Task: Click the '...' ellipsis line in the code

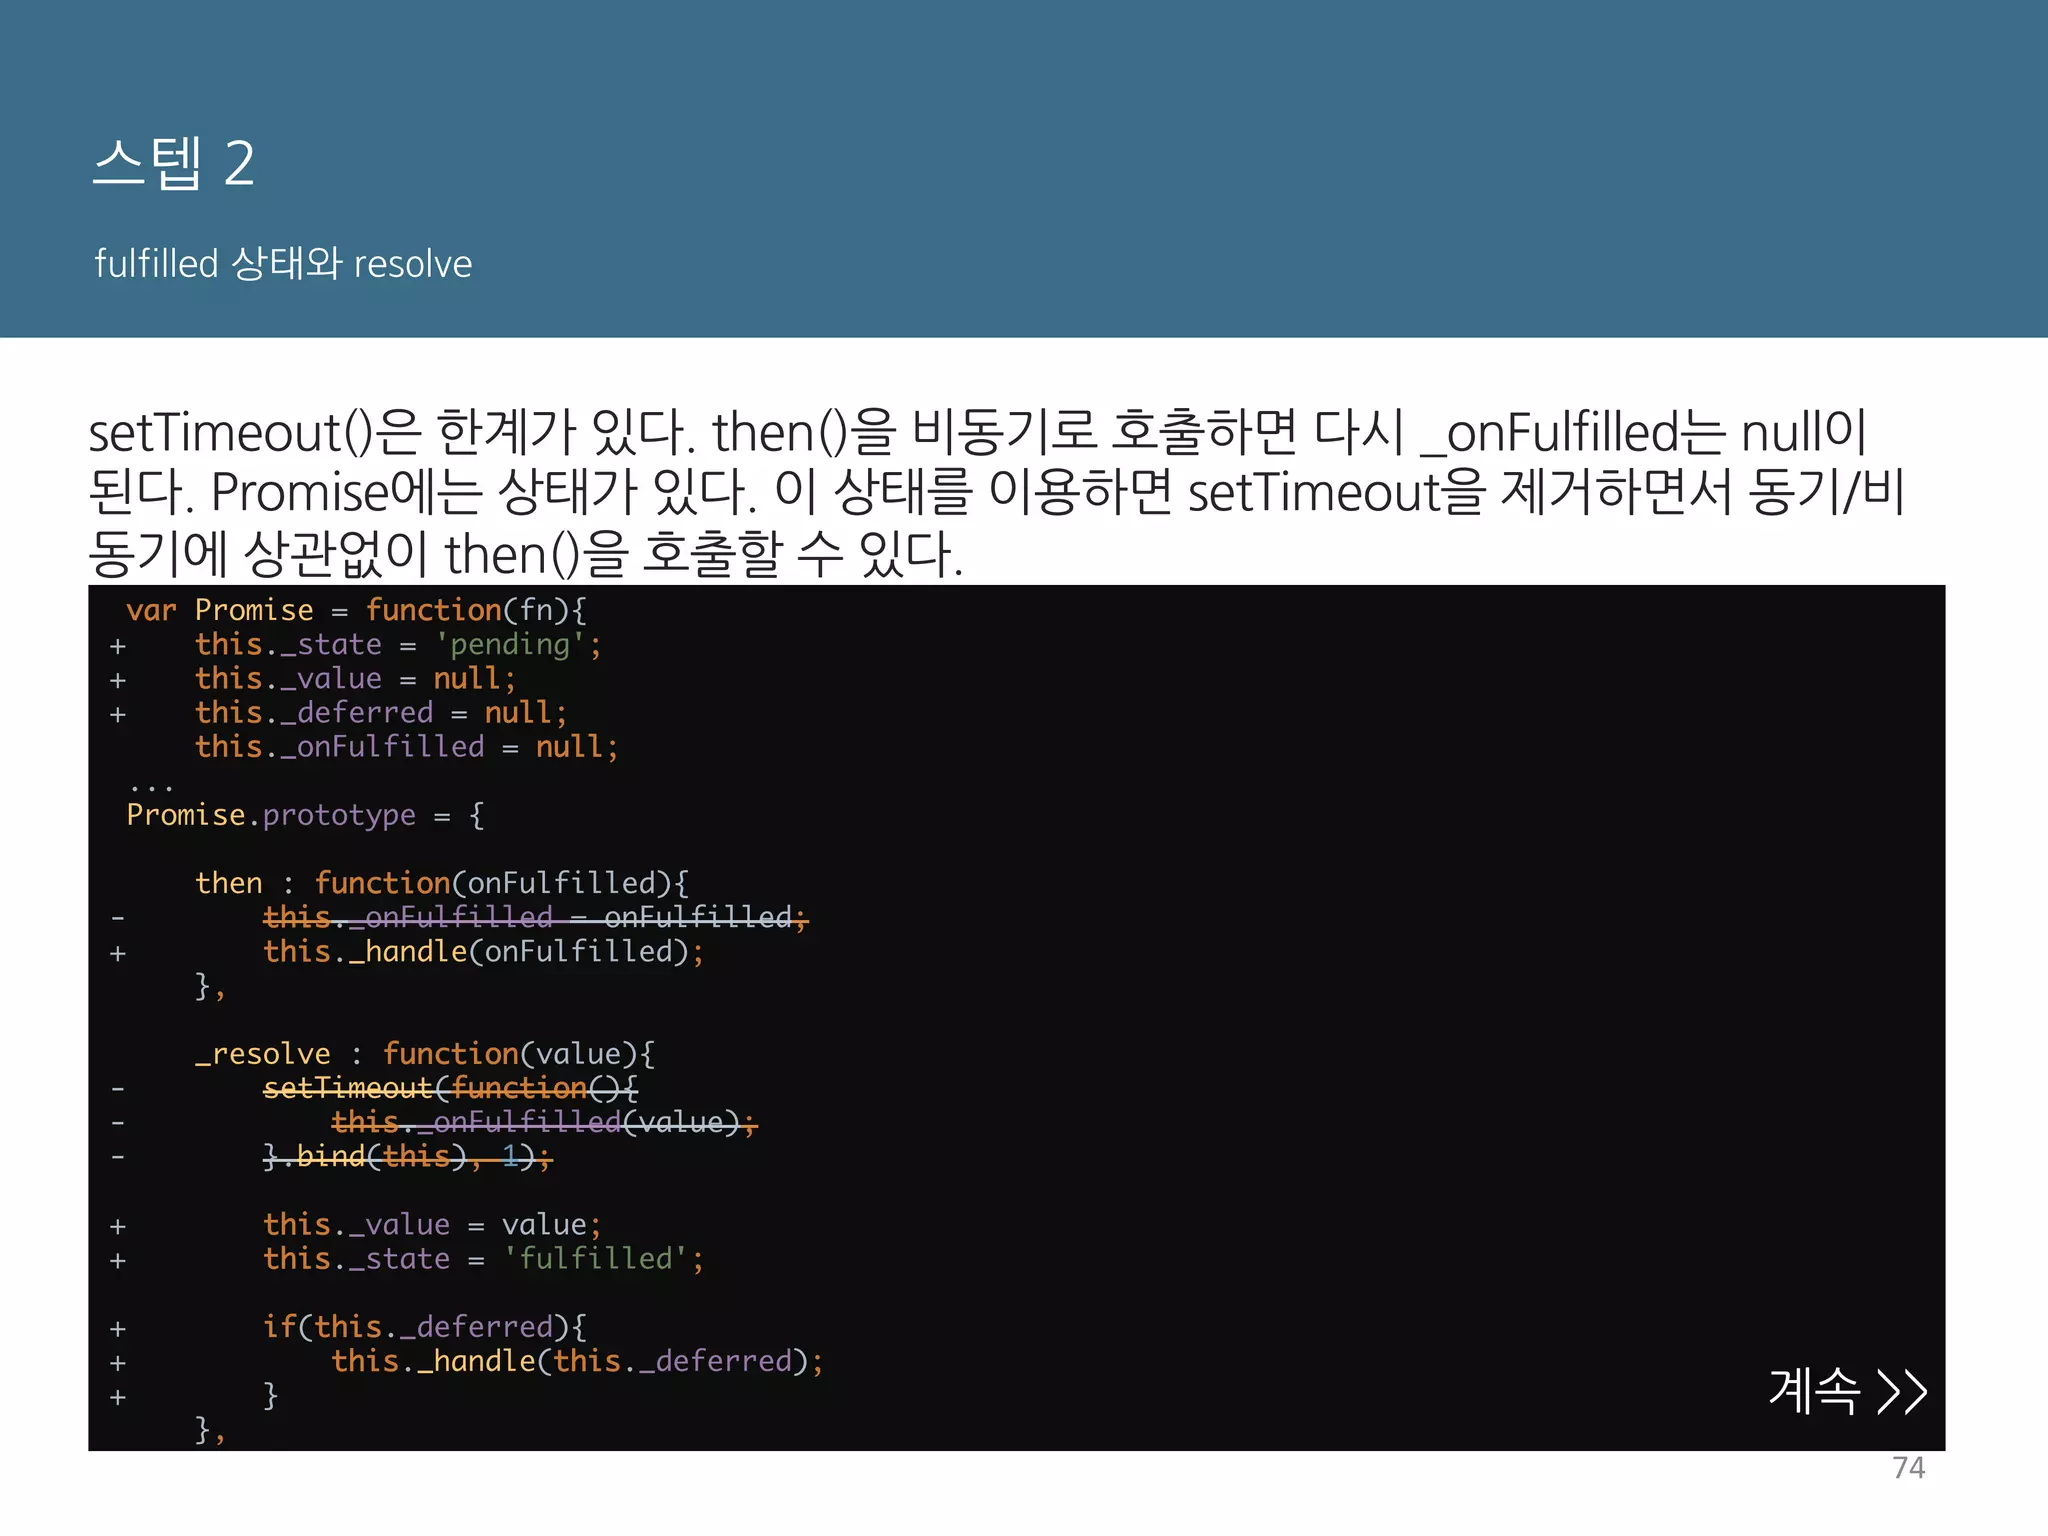Action: pos(151,787)
